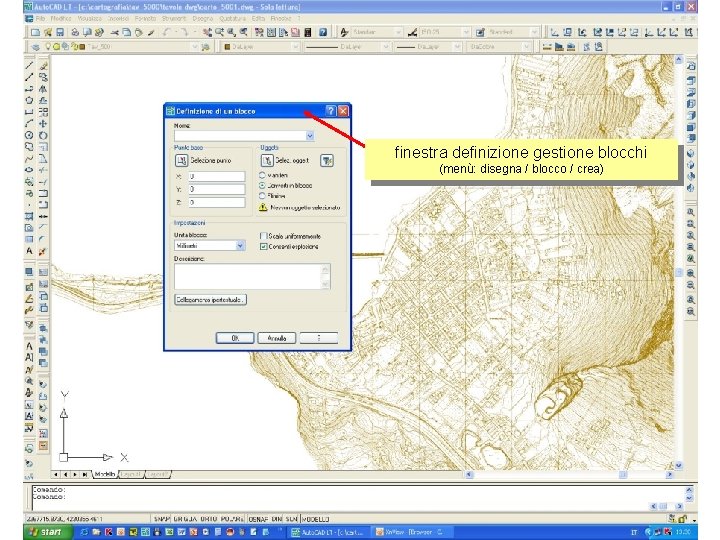Click the Dimension Style icon
This screenshot has width=720, height=540.
(x=412, y=32)
